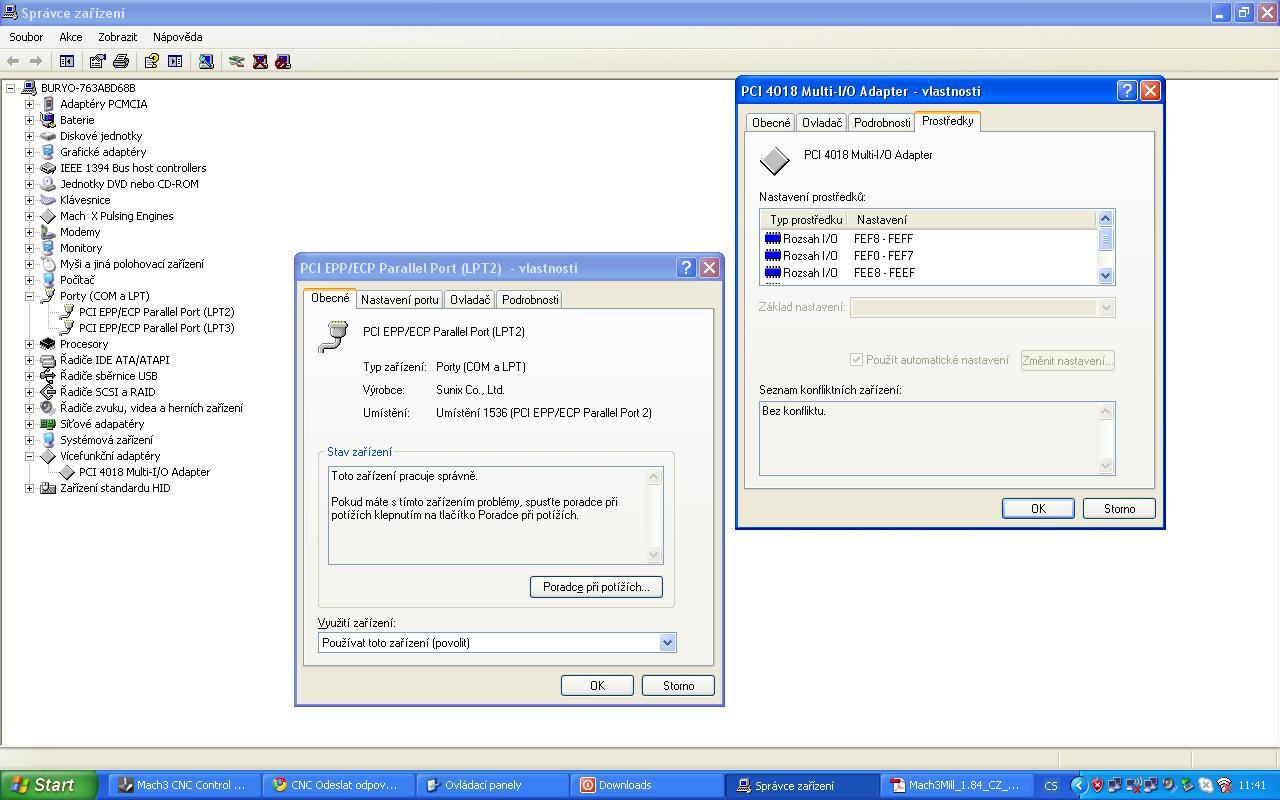The image size is (1280, 800).
Task: Click the question mark help button in LPT2 dialog
Action: [x=686, y=268]
